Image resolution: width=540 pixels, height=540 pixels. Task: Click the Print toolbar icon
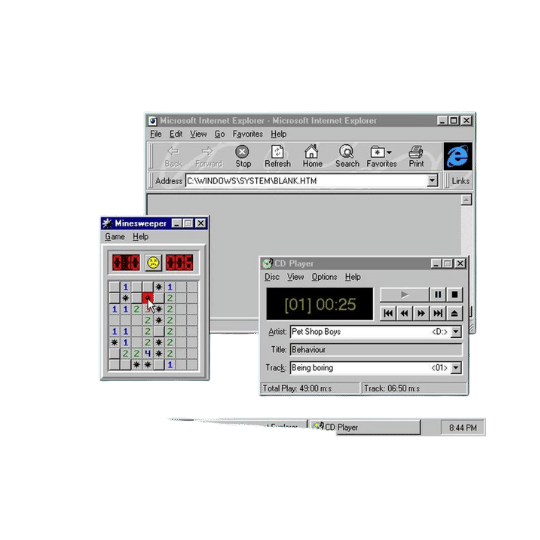click(416, 157)
